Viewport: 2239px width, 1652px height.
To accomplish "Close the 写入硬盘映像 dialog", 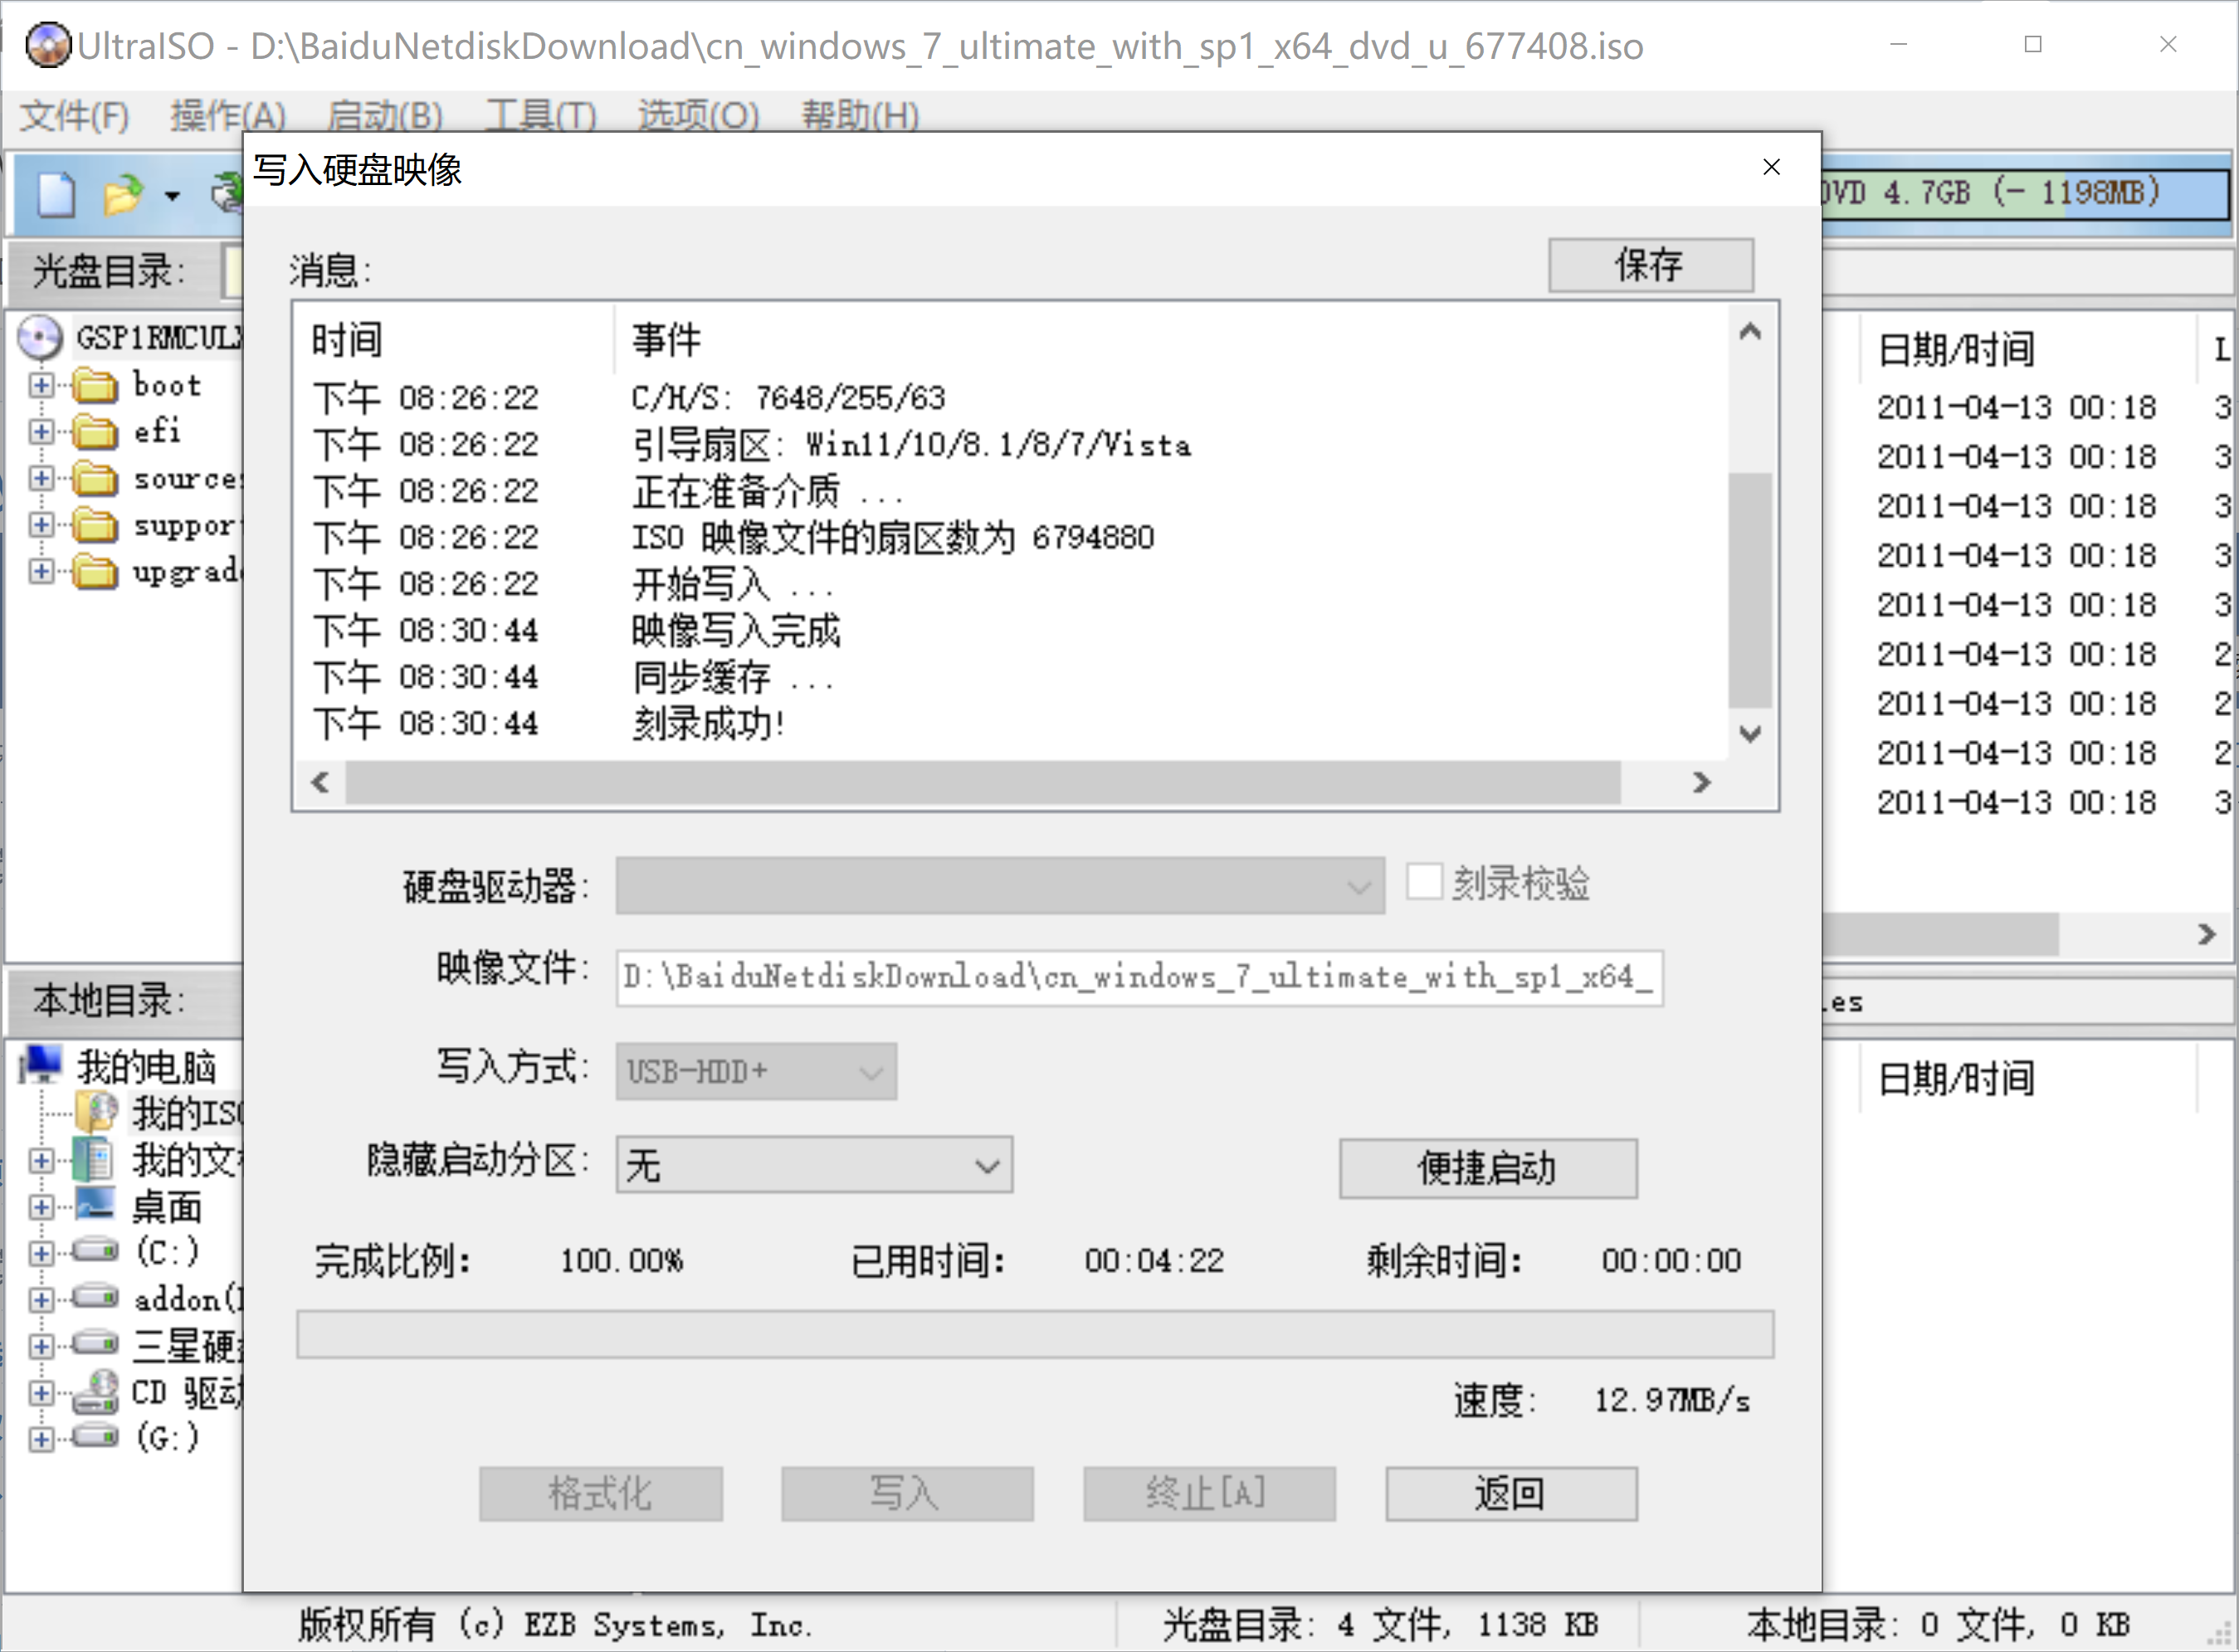I will point(1771,167).
